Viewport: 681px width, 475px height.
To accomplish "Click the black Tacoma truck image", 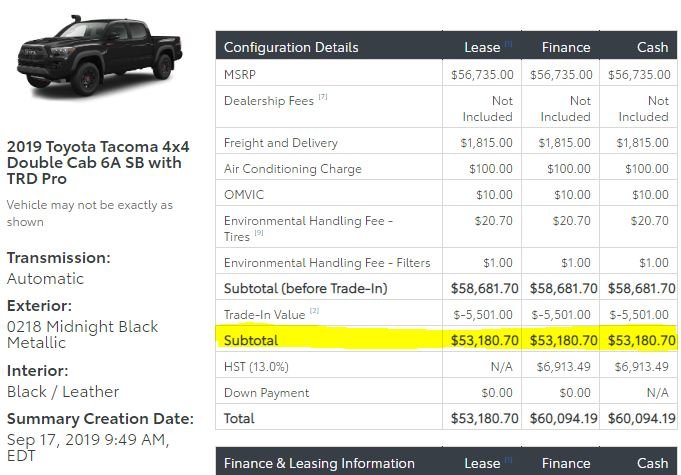I will pyautogui.click(x=99, y=55).
